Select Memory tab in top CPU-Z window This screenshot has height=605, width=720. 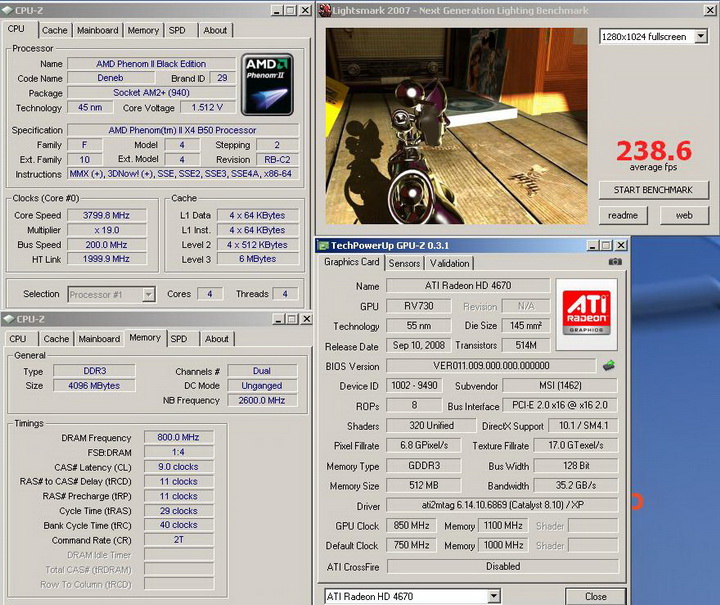pos(143,30)
